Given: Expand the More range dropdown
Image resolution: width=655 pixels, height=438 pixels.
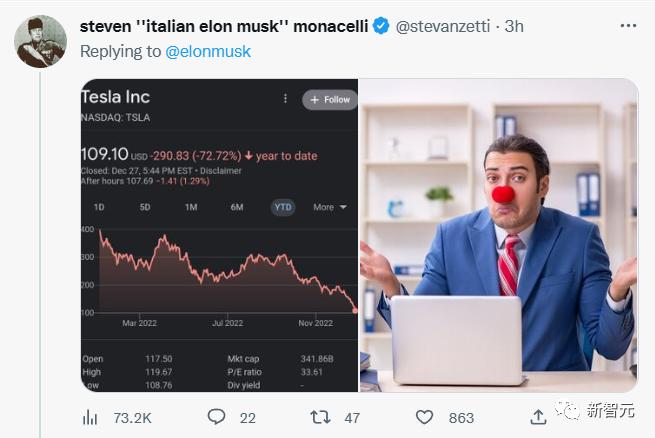Looking at the screenshot, I should [x=329, y=207].
